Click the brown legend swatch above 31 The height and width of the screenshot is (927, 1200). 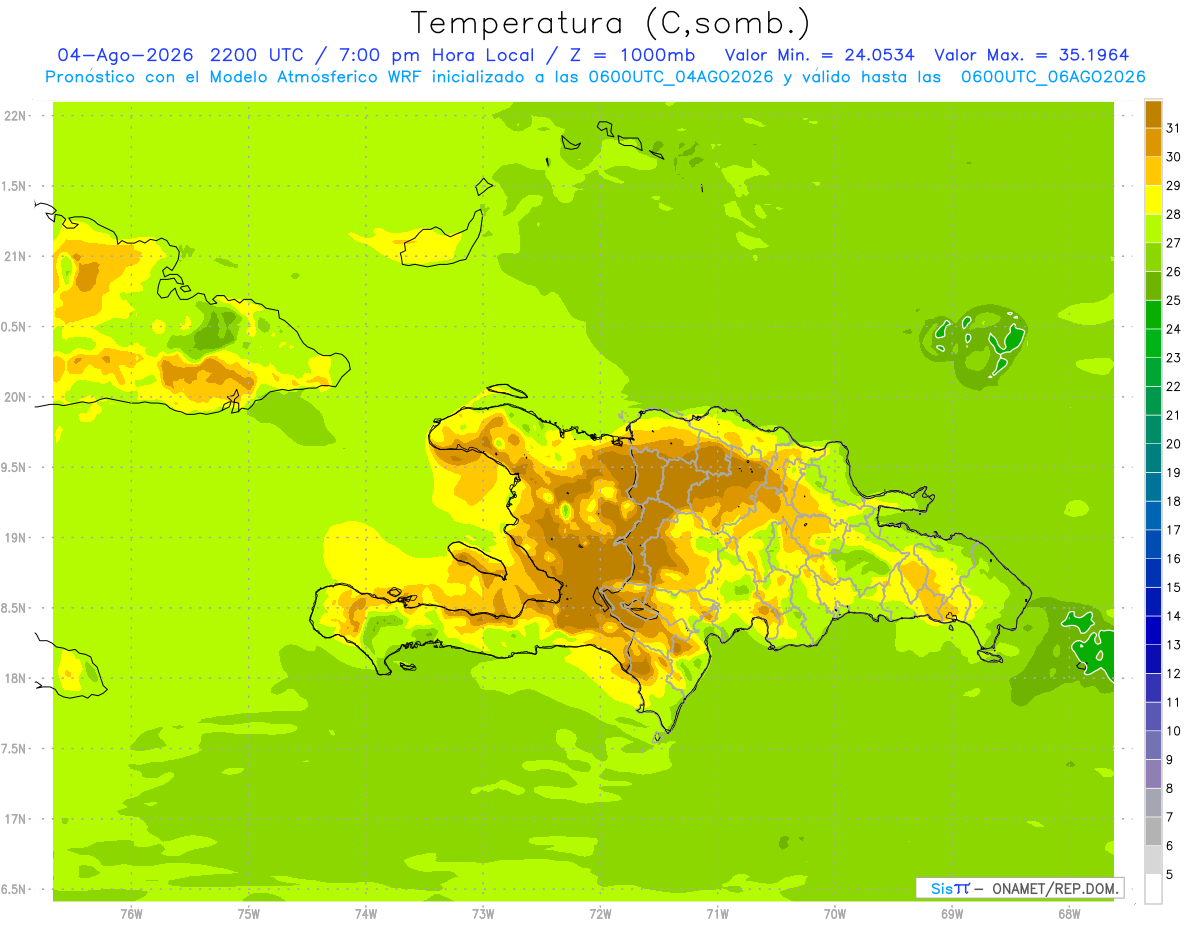point(1153,114)
